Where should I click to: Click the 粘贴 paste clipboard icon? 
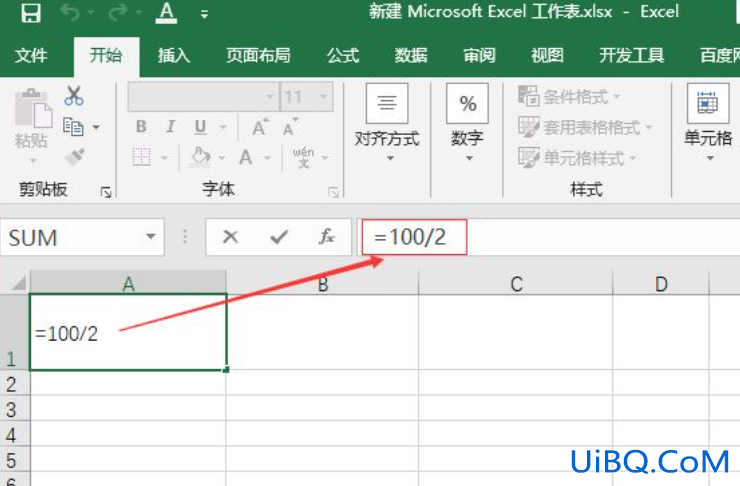click(x=33, y=109)
